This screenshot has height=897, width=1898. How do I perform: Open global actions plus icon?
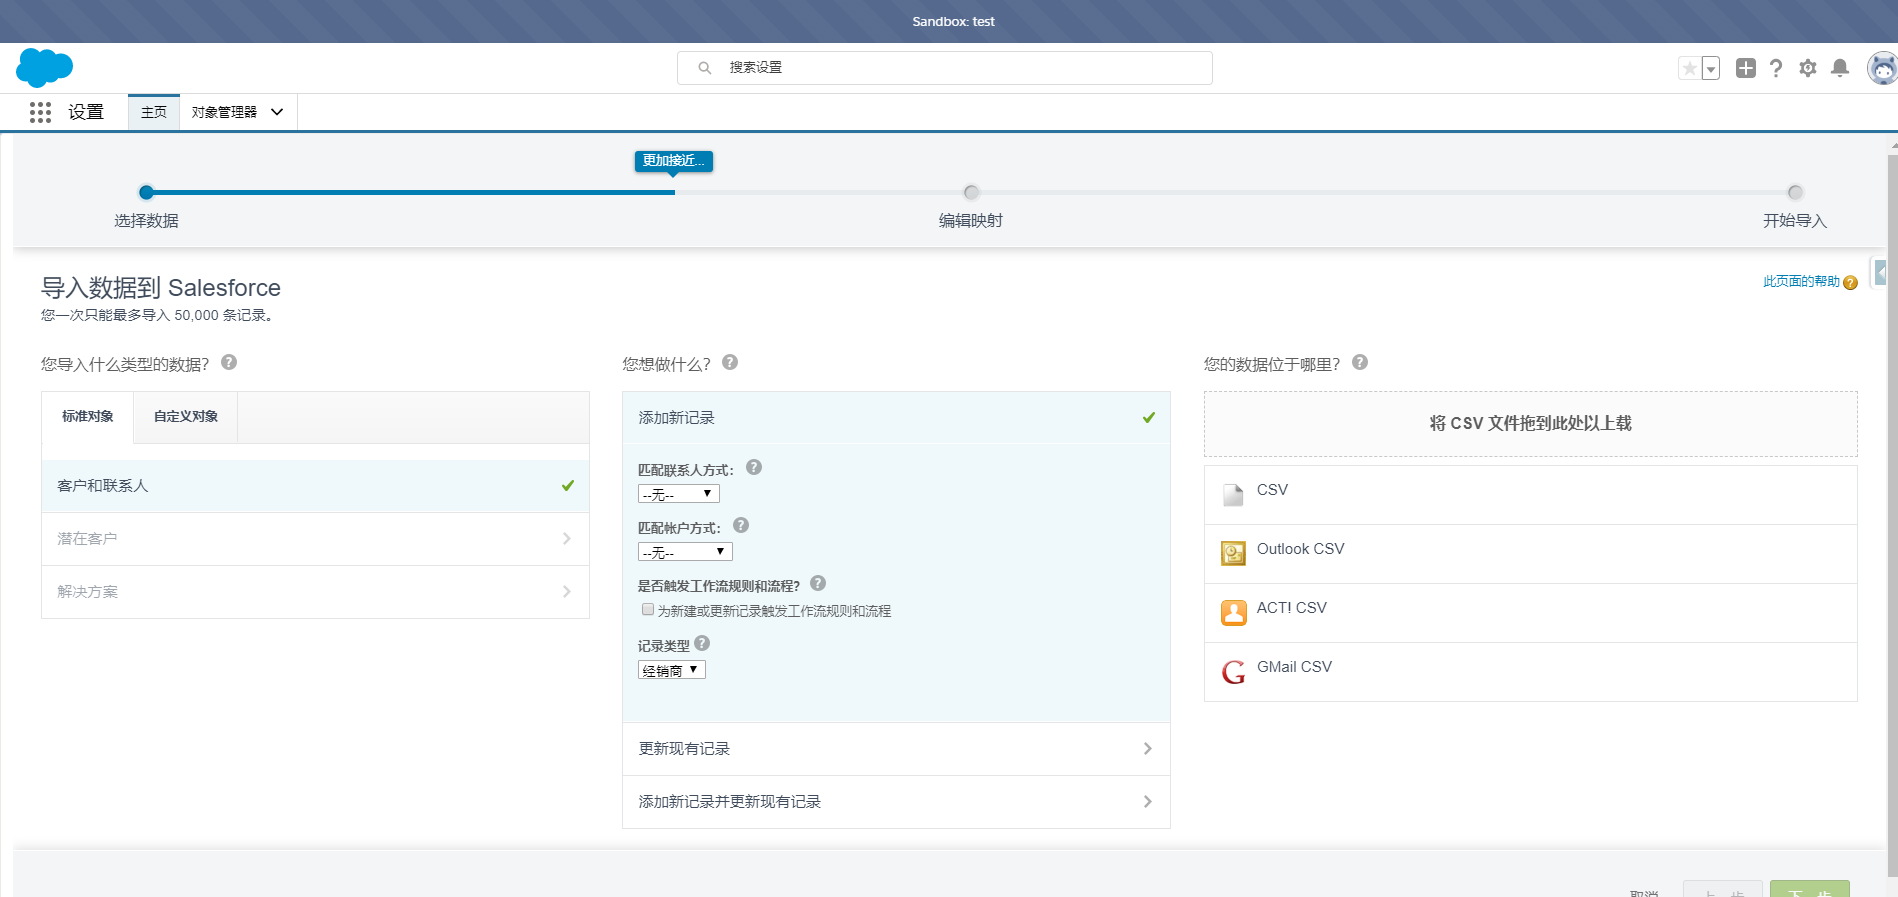pyautogui.click(x=1746, y=68)
